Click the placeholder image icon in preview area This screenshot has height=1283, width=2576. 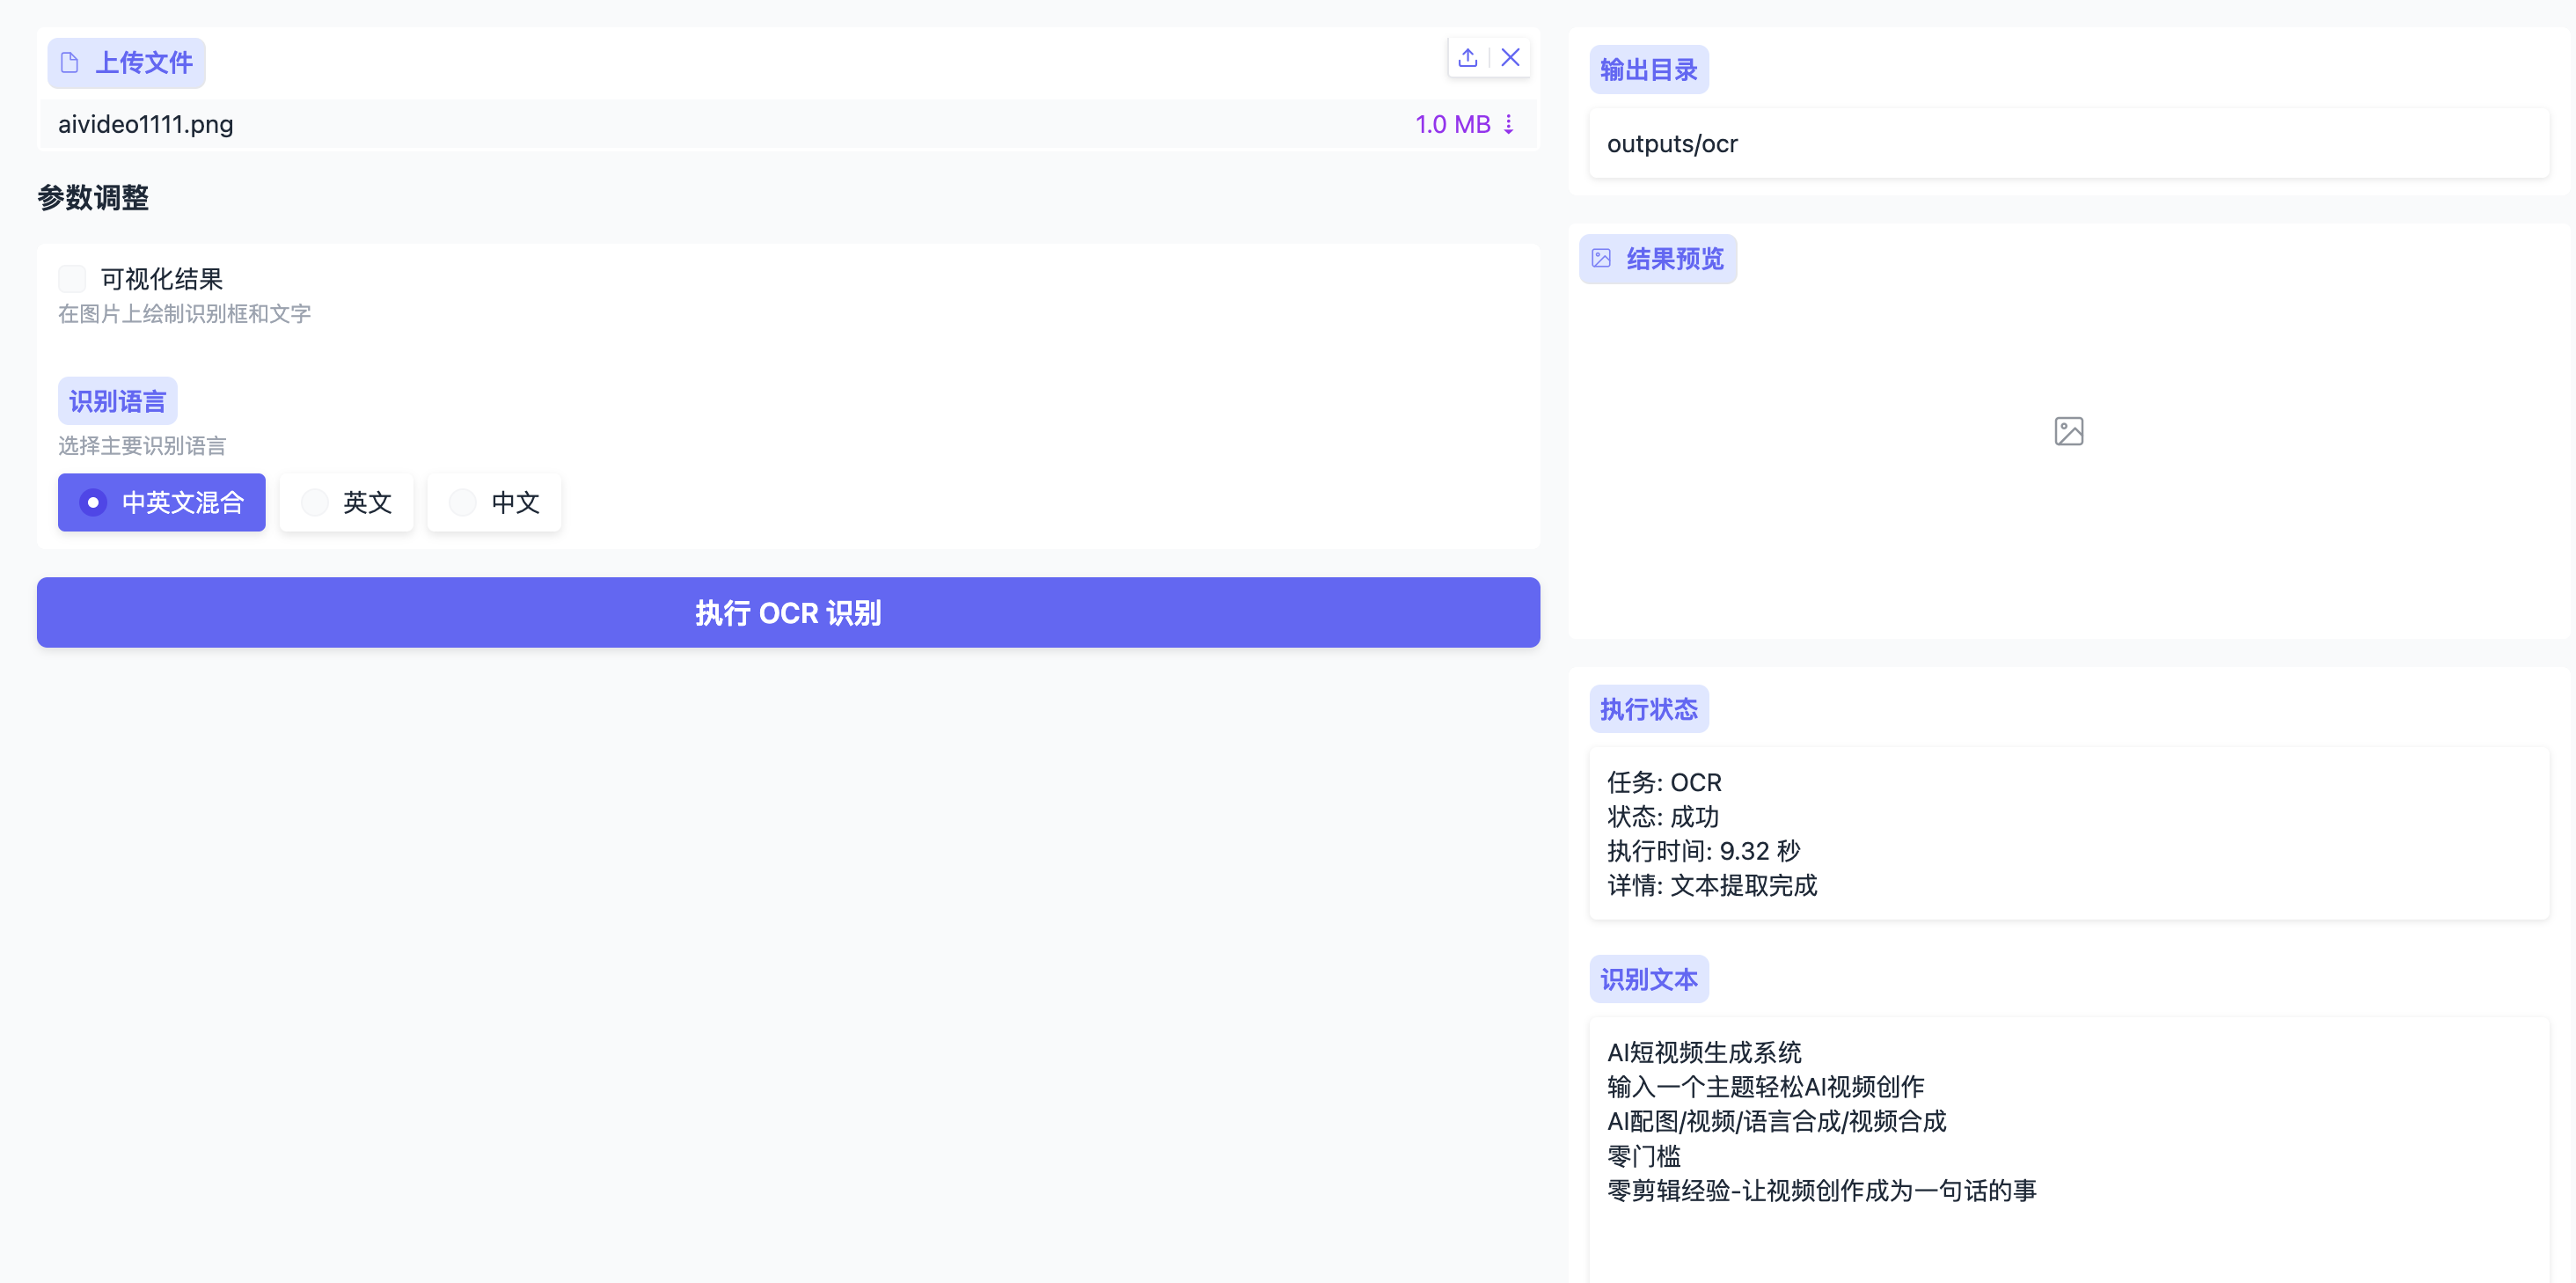[2068, 431]
